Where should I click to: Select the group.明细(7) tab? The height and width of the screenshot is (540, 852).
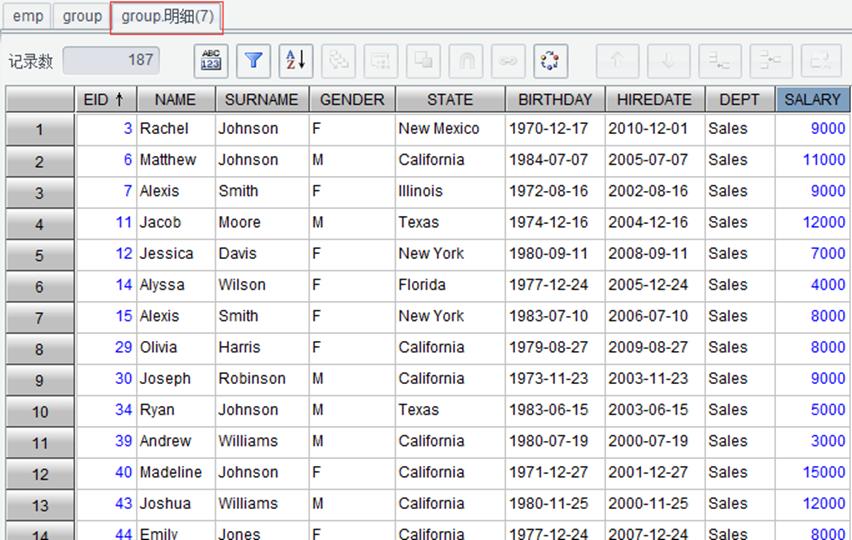(167, 17)
